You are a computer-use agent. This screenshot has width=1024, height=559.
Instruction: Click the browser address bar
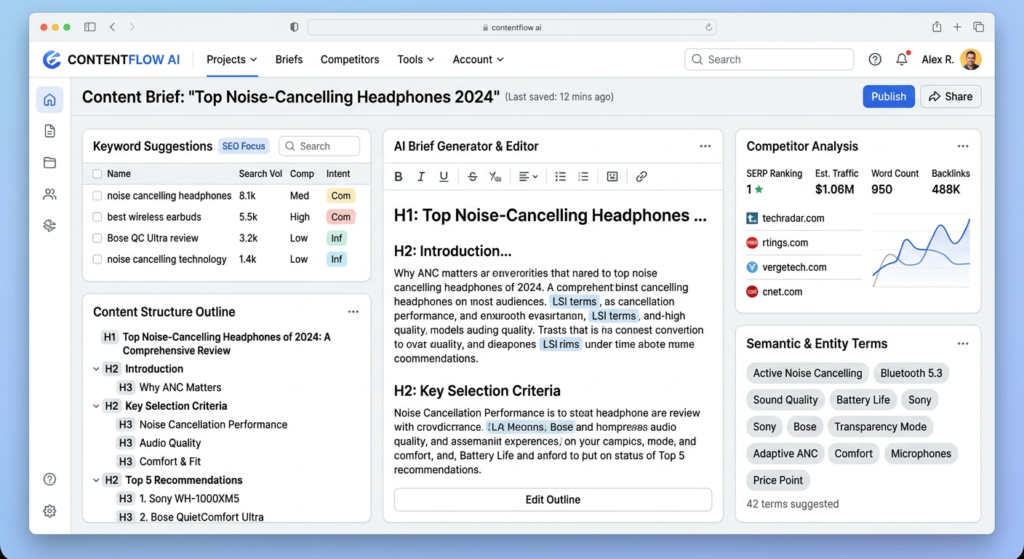(x=512, y=27)
